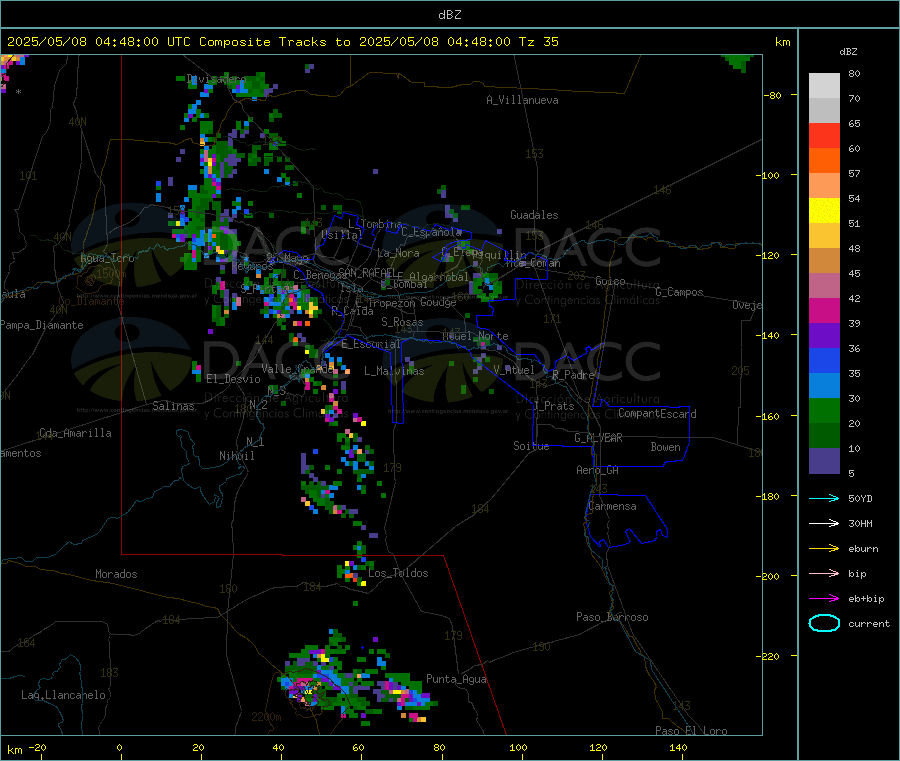
Task: Click the Paso_Barroso label
Action: click(x=612, y=617)
